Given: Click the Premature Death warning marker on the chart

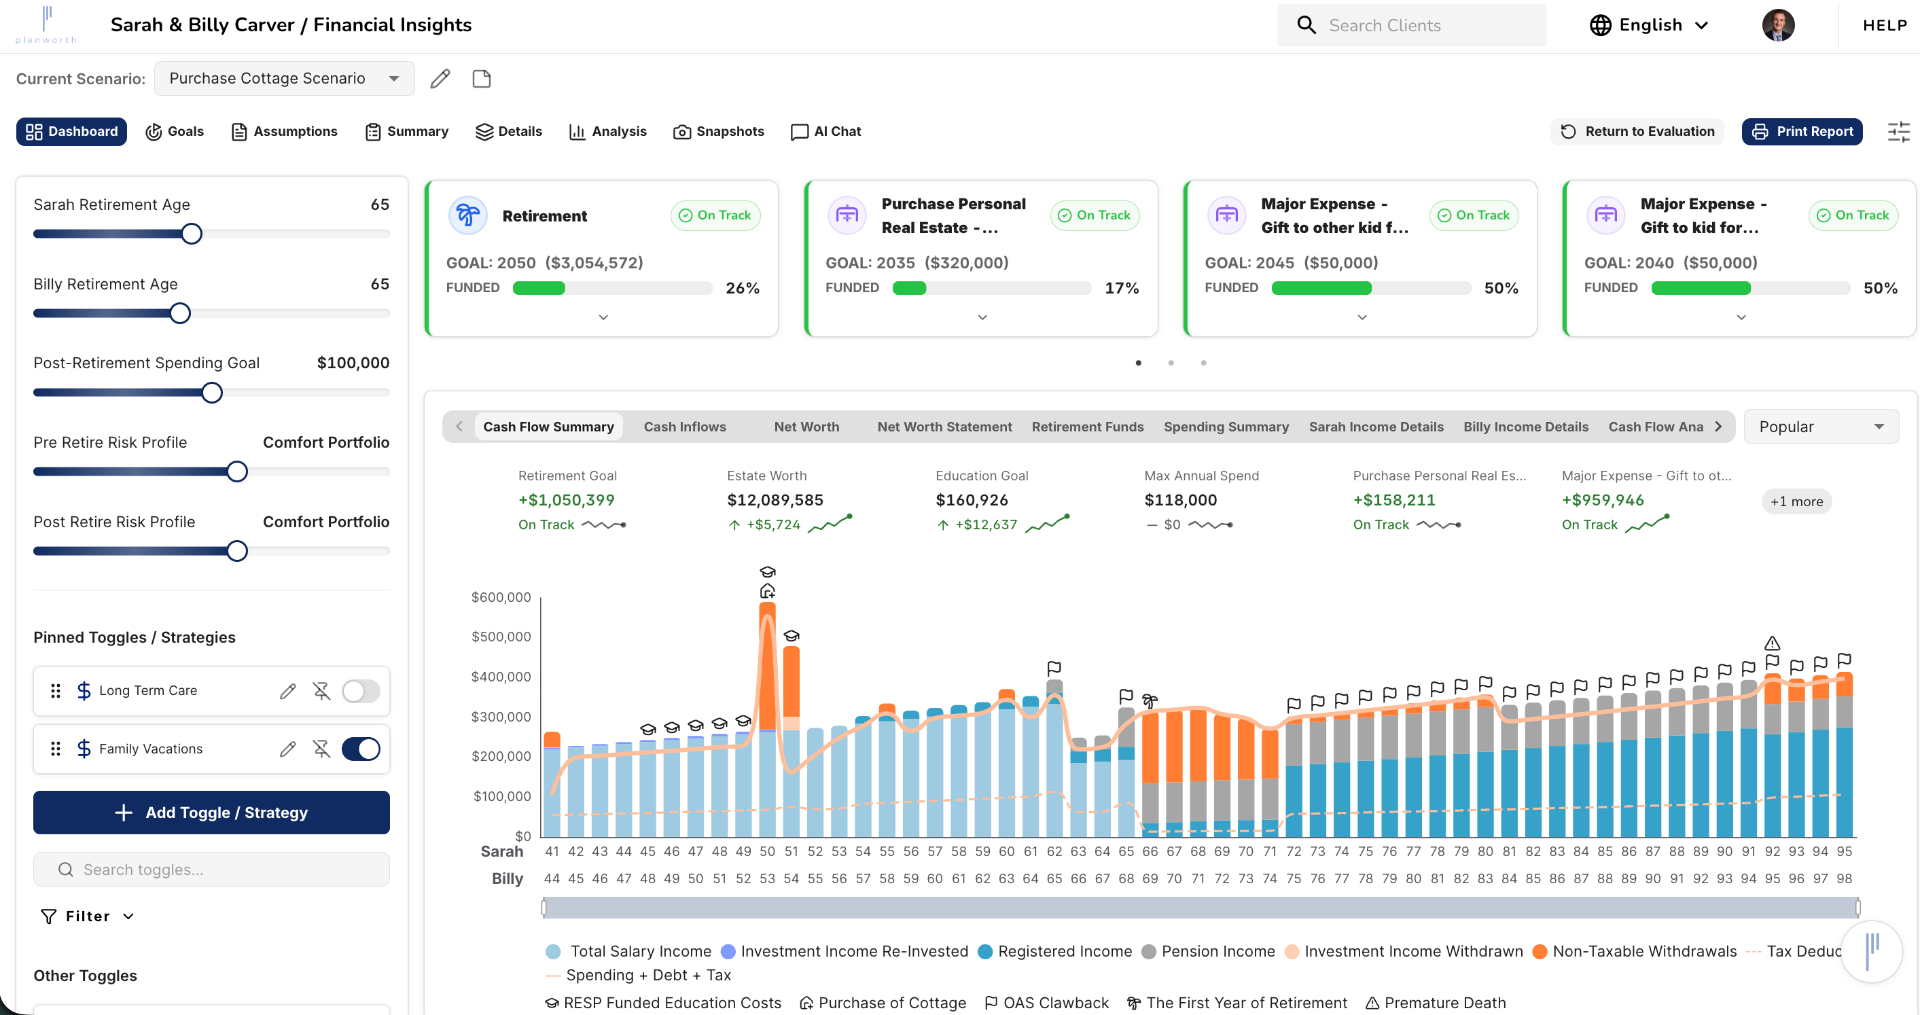Looking at the screenshot, I should point(1772,643).
